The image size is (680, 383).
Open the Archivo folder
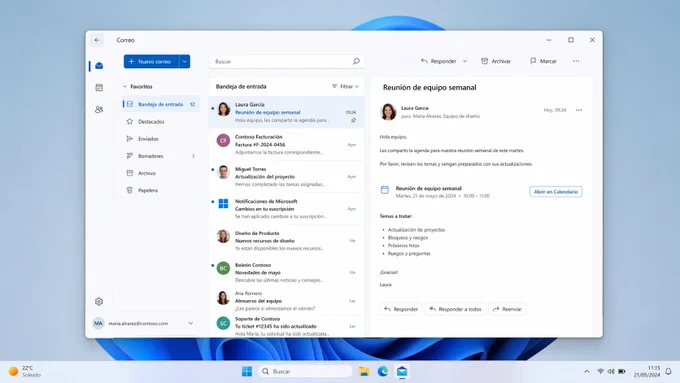[161, 173]
